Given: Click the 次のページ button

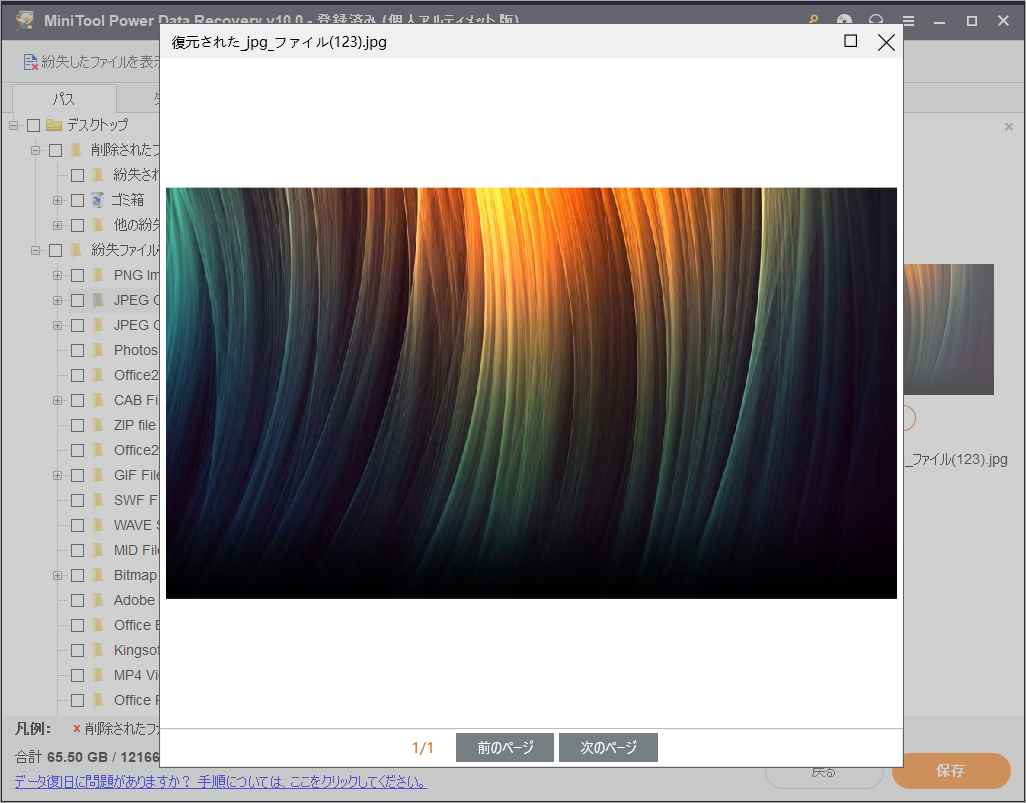Looking at the screenshot, I should point(608,748).
